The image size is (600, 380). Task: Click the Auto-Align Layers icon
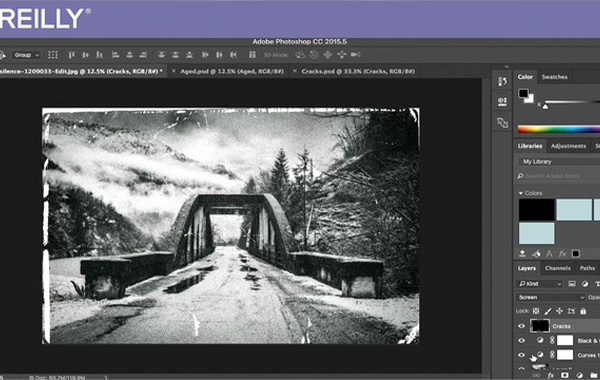(252, 55)
